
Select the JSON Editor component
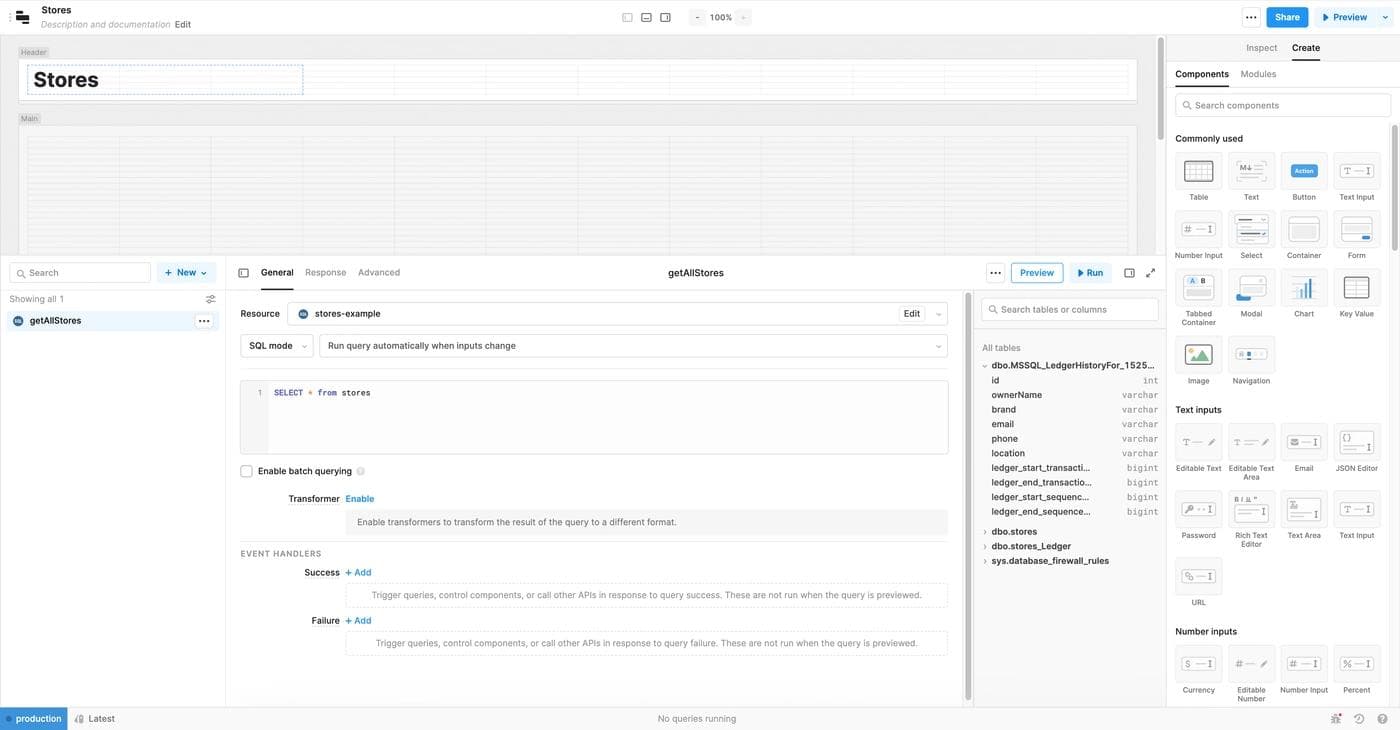(x=1356, y=443)
